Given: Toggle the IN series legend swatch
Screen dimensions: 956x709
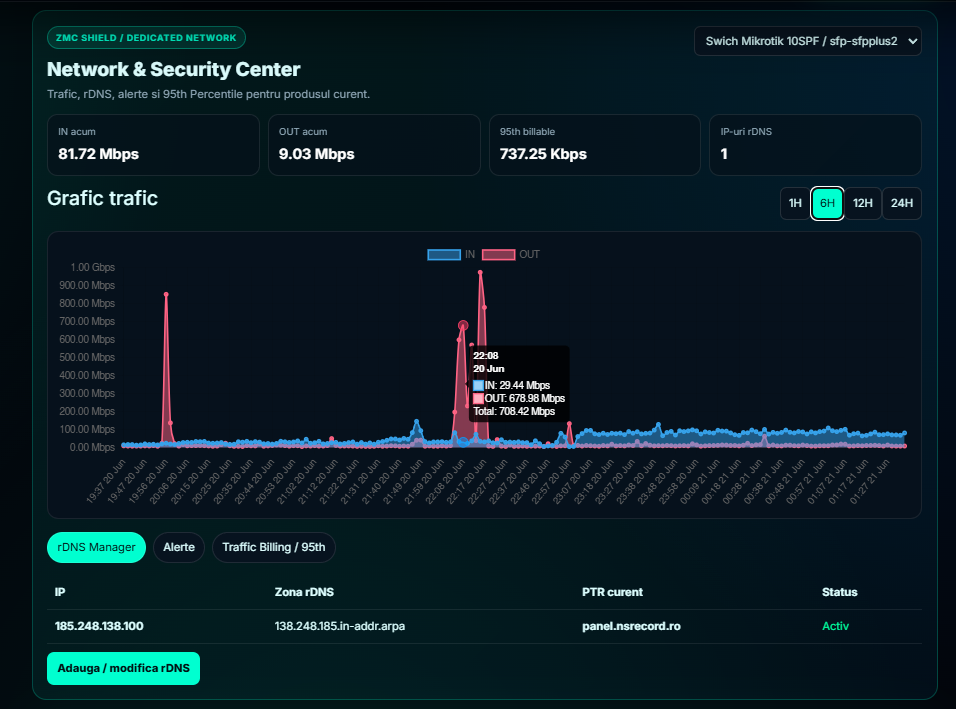Looking at the screenshot, I should click(444, 254).
